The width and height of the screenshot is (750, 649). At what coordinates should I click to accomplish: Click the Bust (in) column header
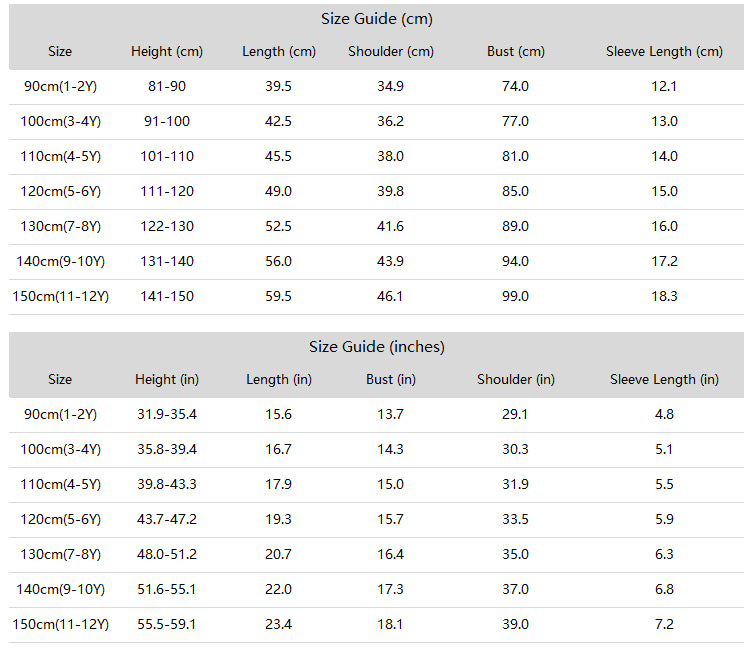[x=391, y=380]
